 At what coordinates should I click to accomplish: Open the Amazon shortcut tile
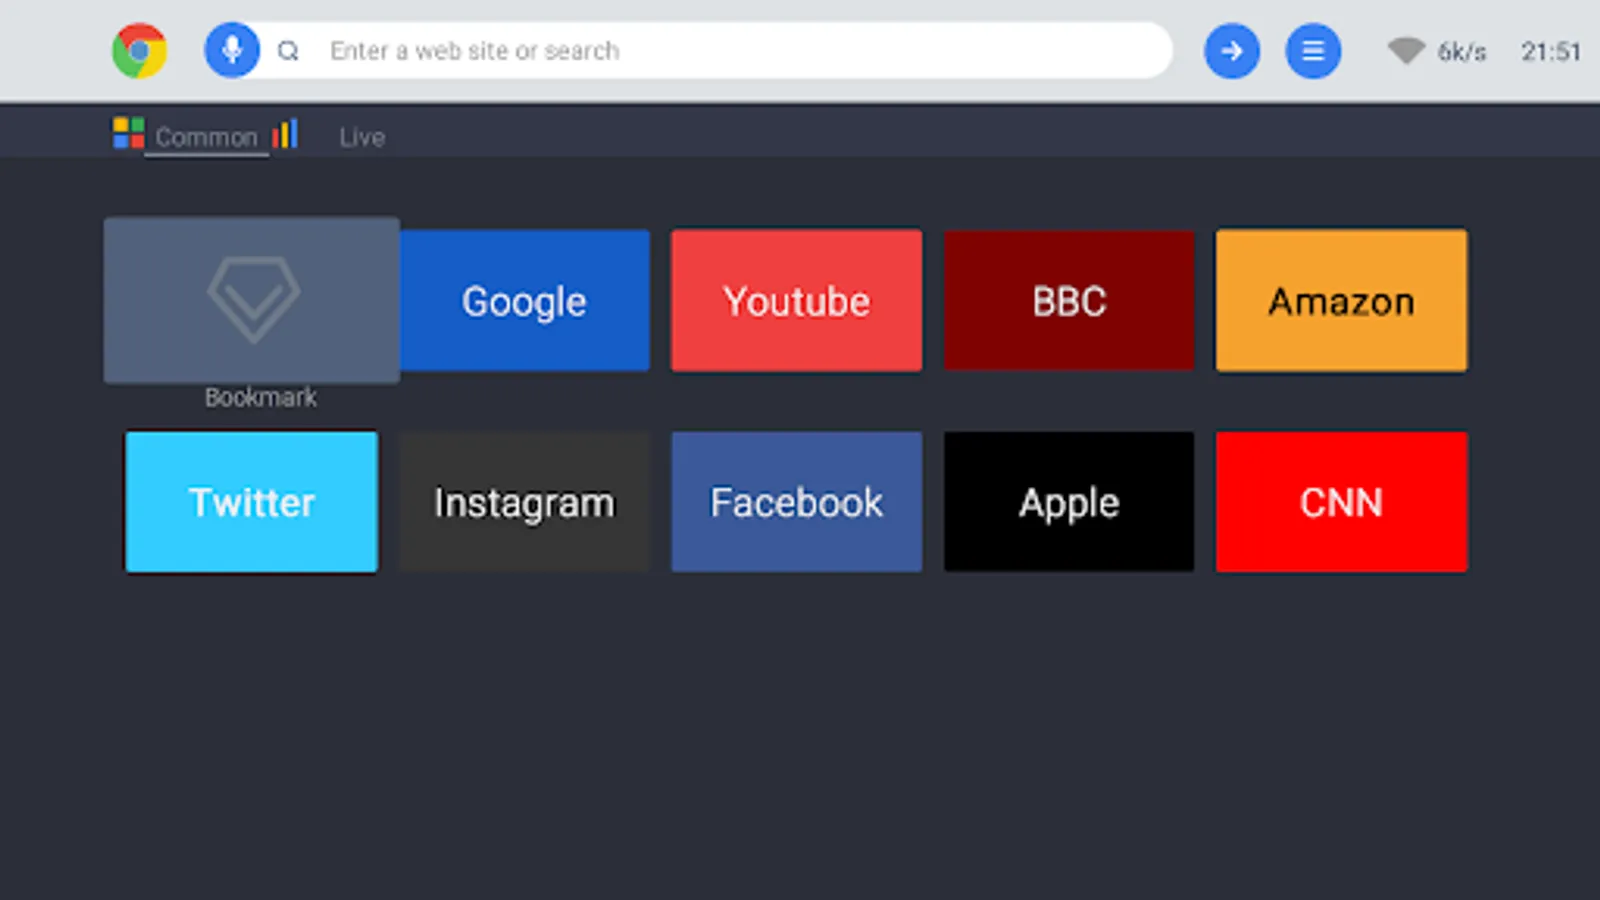(1341, 301)
